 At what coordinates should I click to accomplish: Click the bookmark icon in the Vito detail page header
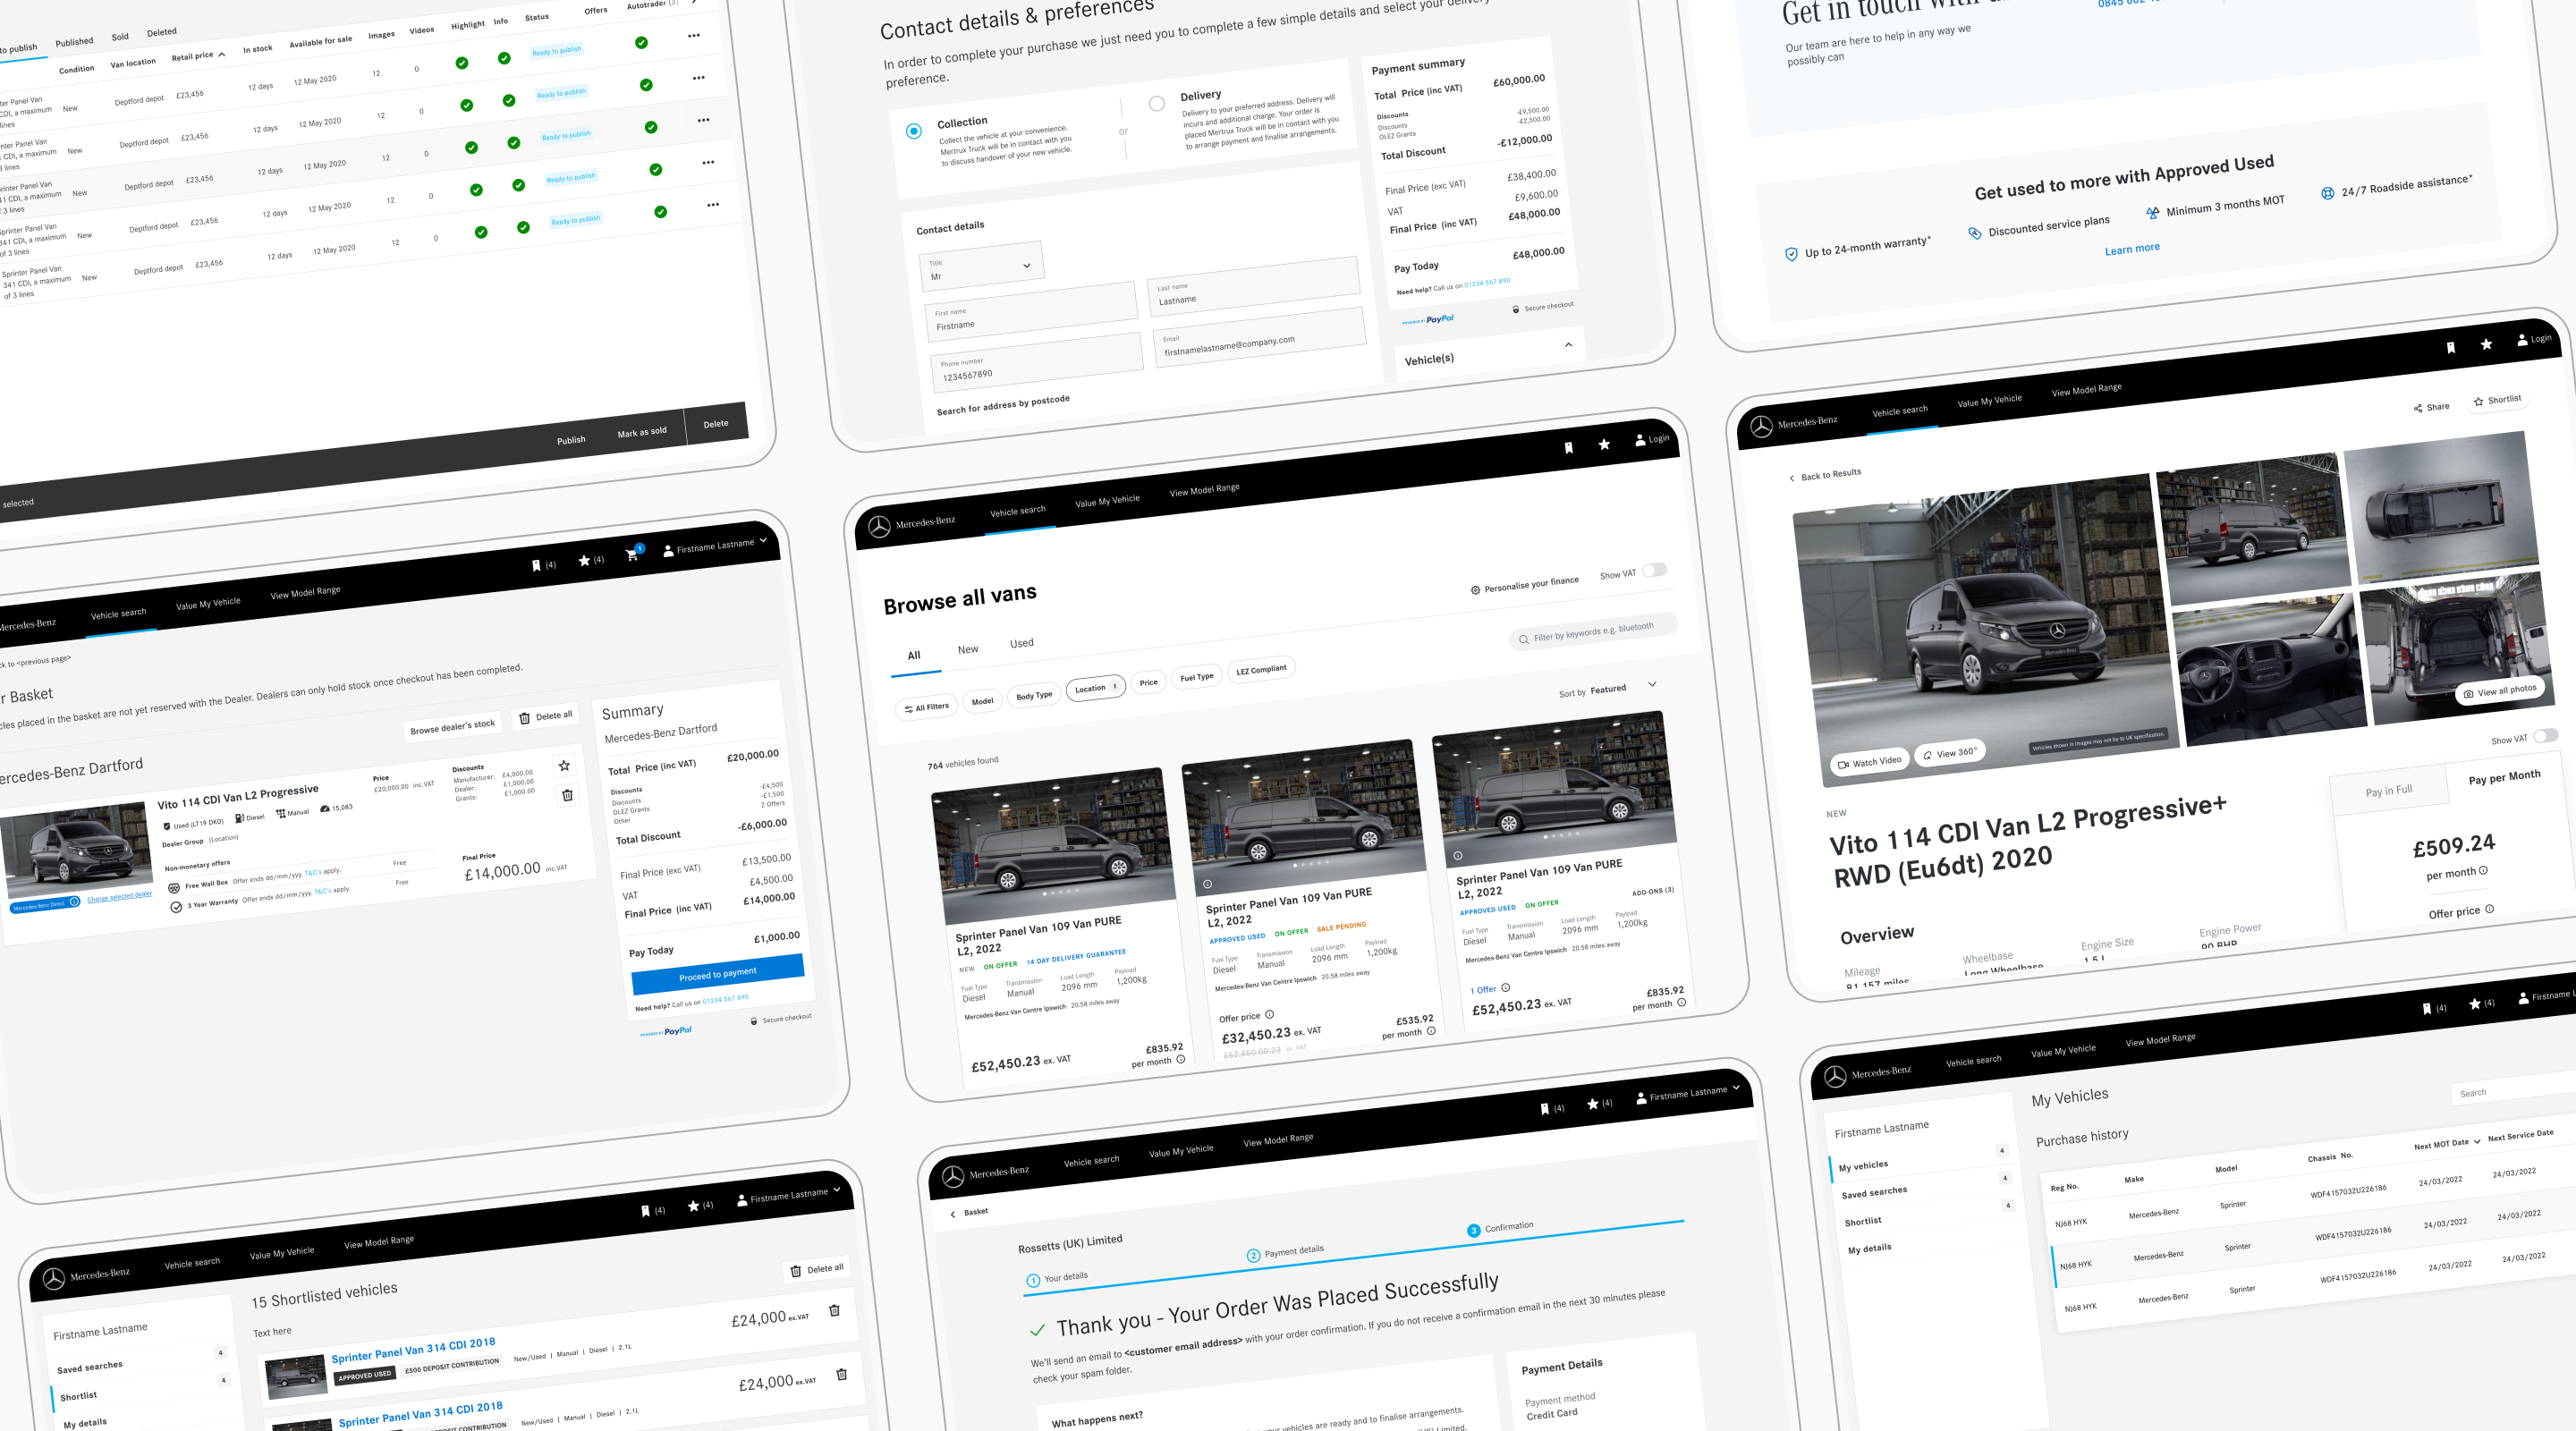(x=2450, y=348)
